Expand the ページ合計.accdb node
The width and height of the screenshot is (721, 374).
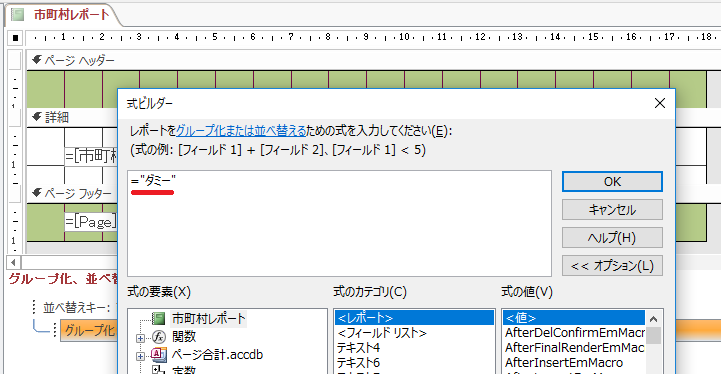pyautogui.click(x=140, y=356)
